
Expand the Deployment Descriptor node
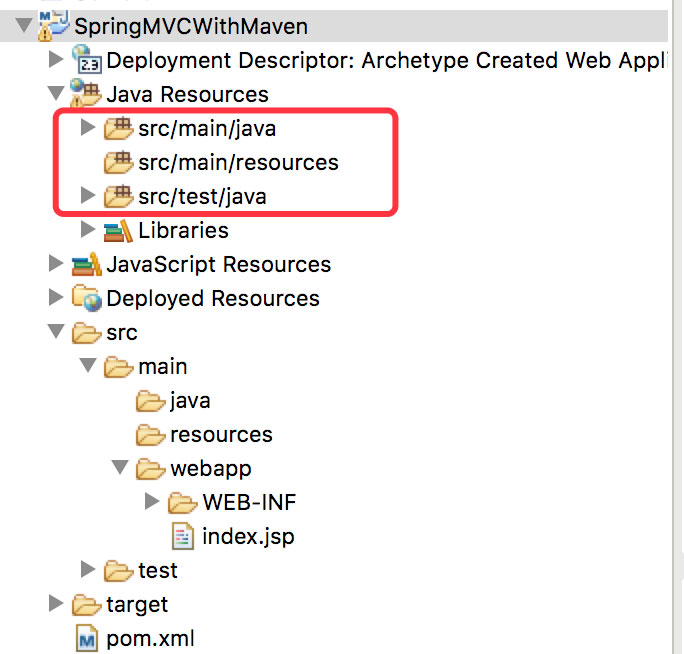[55, 59]
